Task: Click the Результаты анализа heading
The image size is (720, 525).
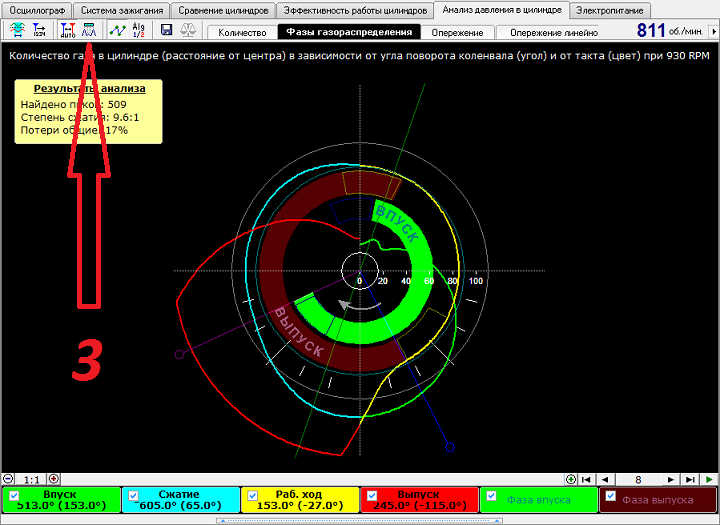Action: click(90, 89)
